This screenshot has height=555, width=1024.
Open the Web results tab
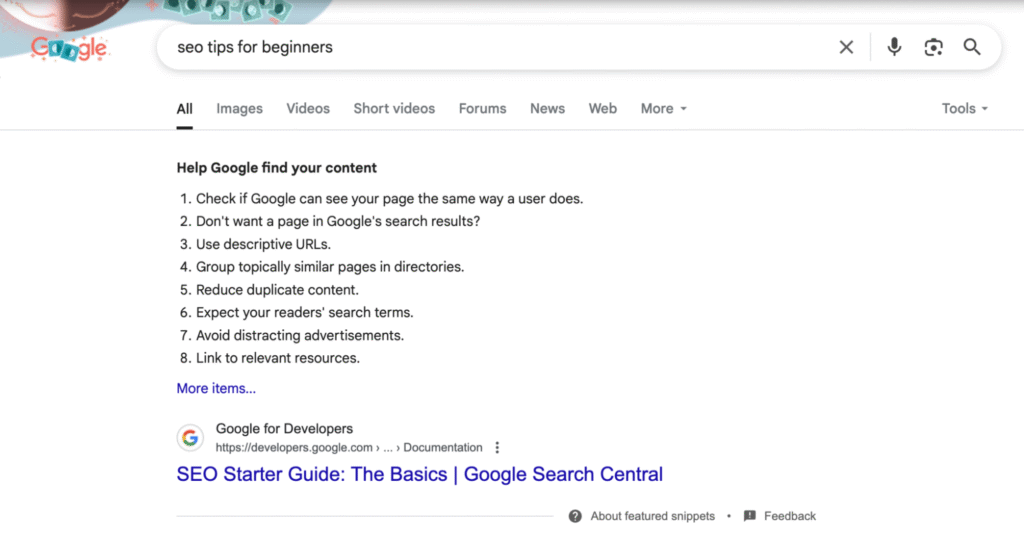click(x=602, y=109)
